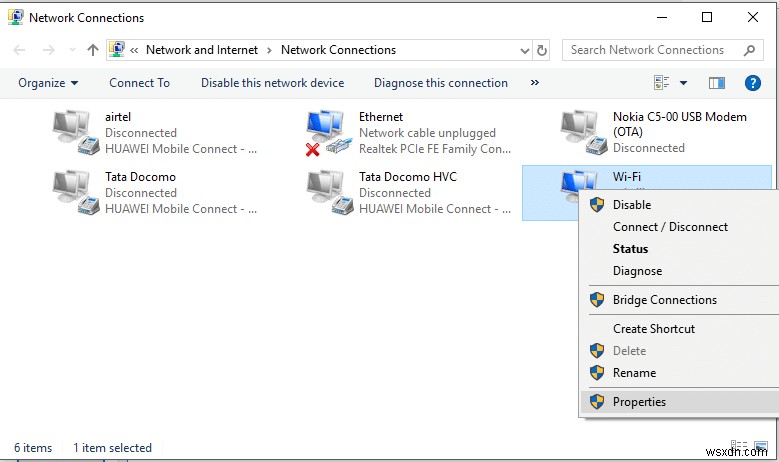Image resolution: width=779 pixels, height=462 pixels.
Task: Open the address bar history dropdown
Action: 524,50
